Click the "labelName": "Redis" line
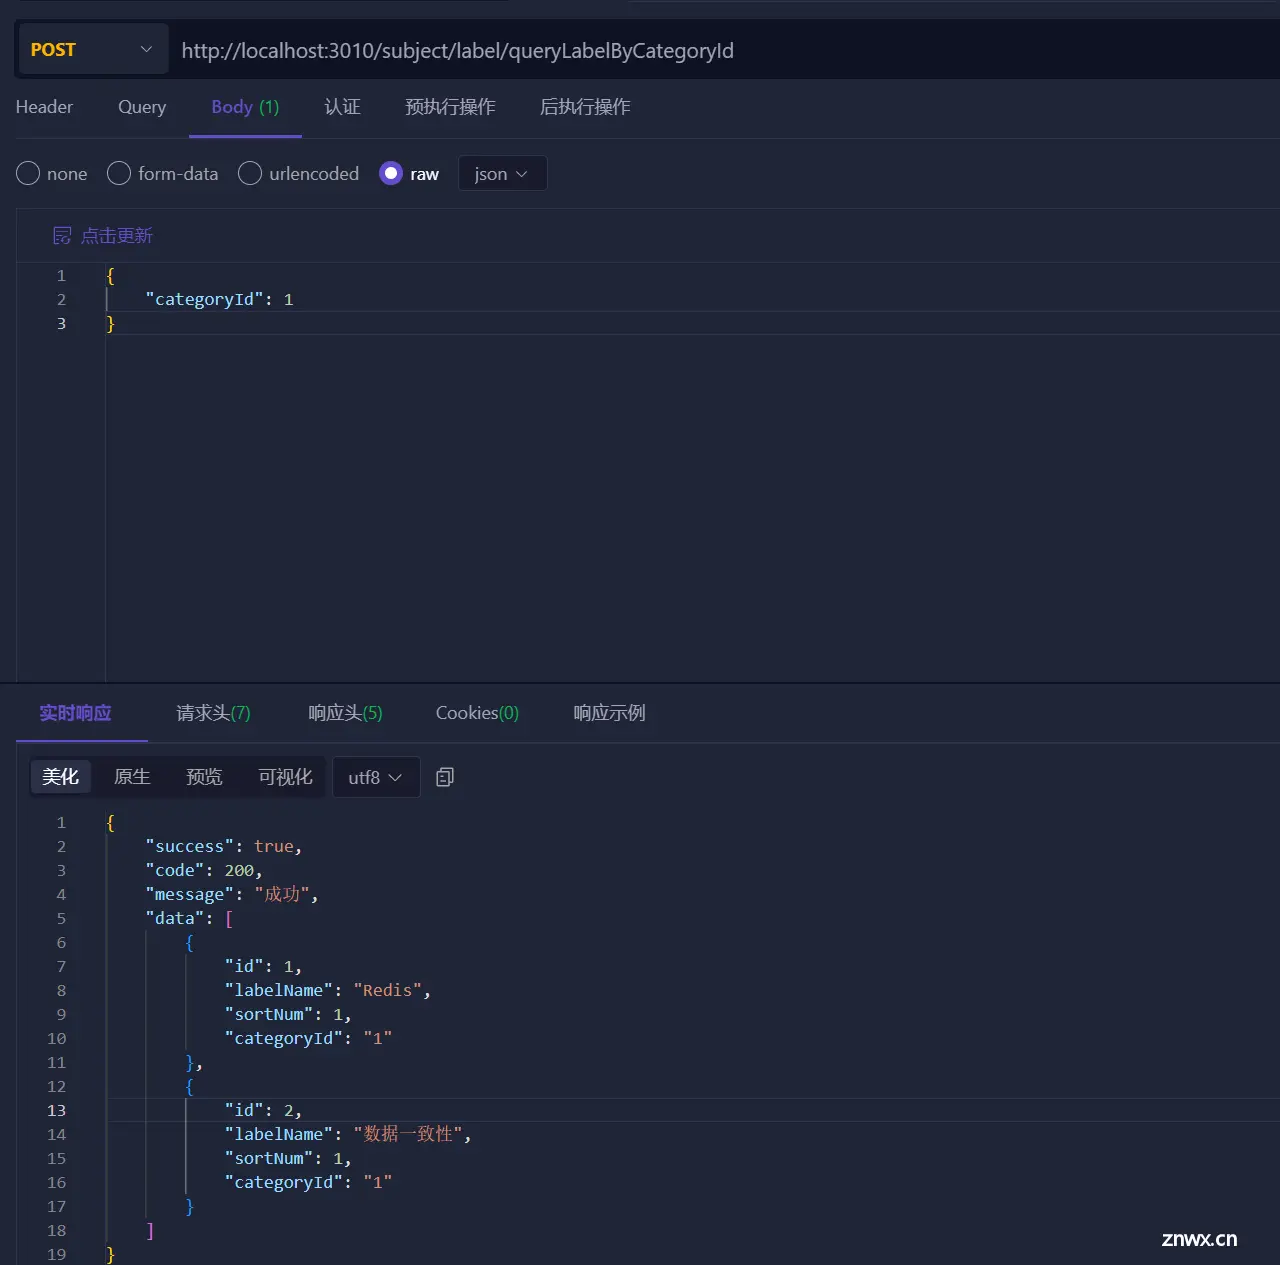1280x1265 pixels. pos(328,990)
